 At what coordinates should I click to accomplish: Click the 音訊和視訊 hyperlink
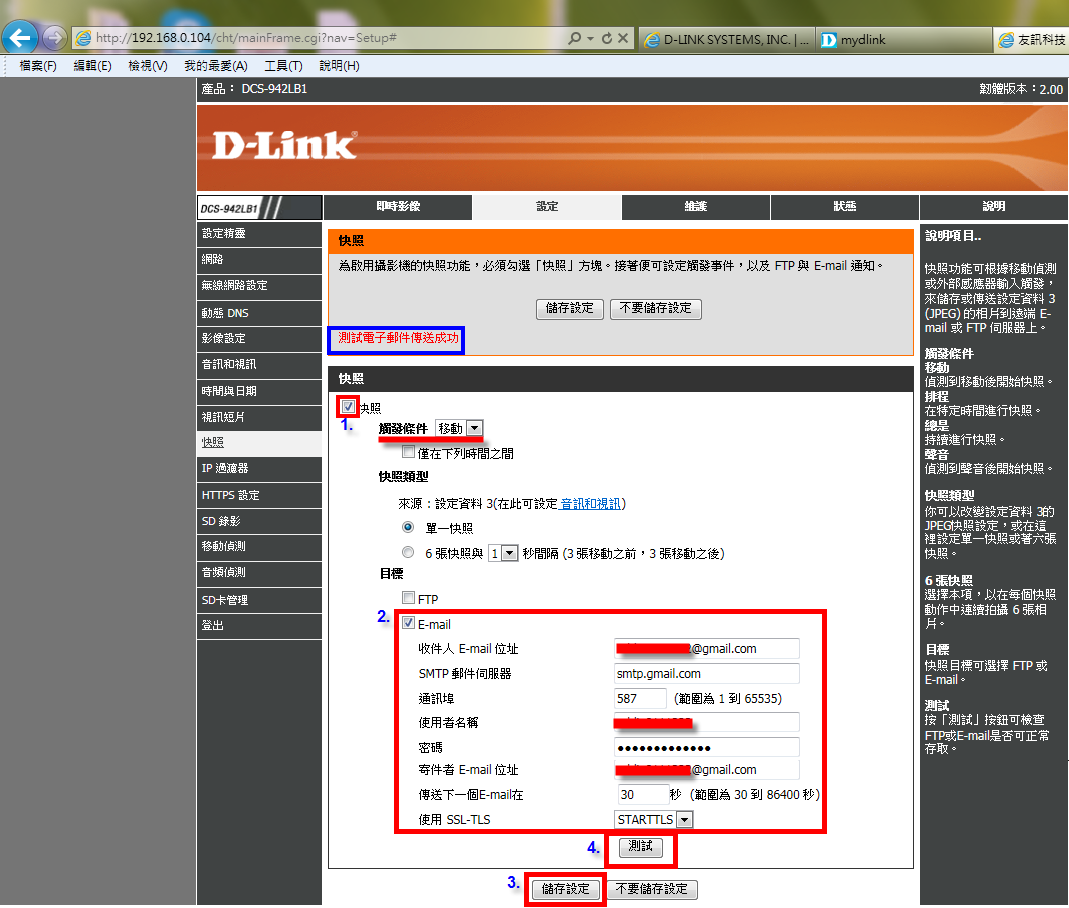(591, 503)
